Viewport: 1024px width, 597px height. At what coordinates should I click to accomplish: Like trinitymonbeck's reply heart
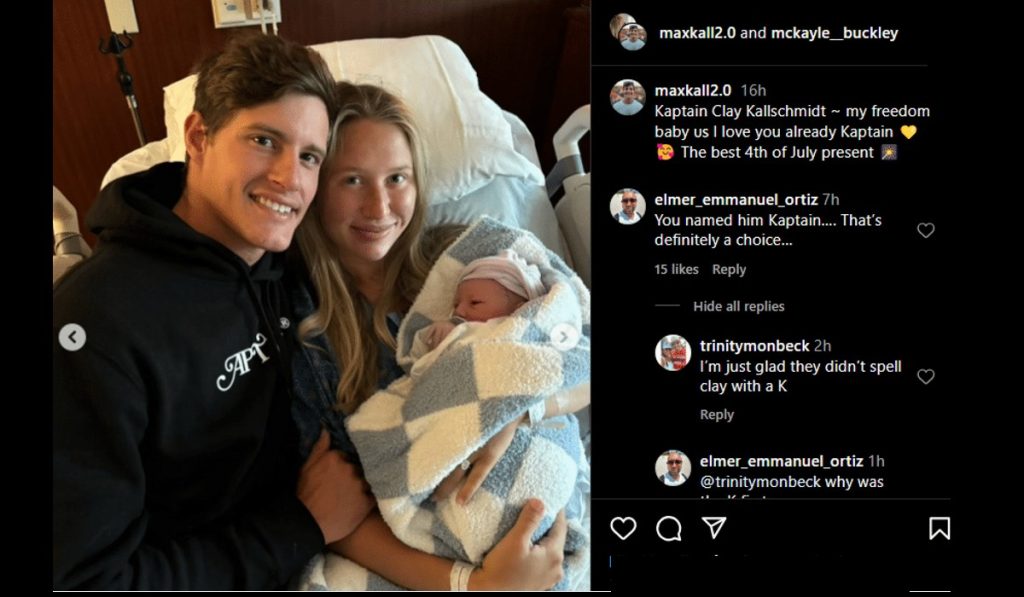tap(925, 376)
